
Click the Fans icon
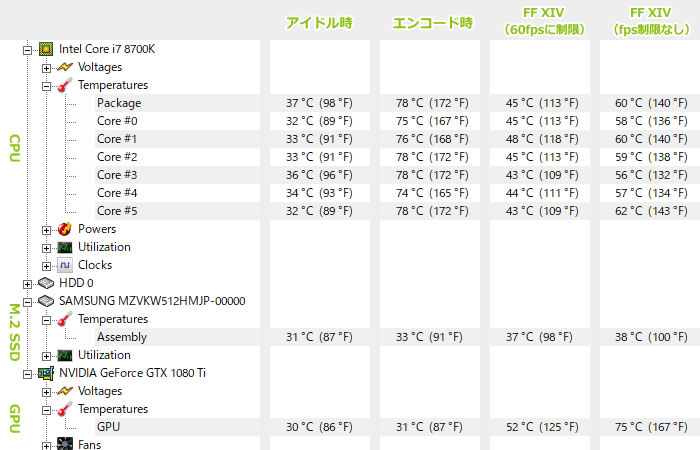point(65,444)
